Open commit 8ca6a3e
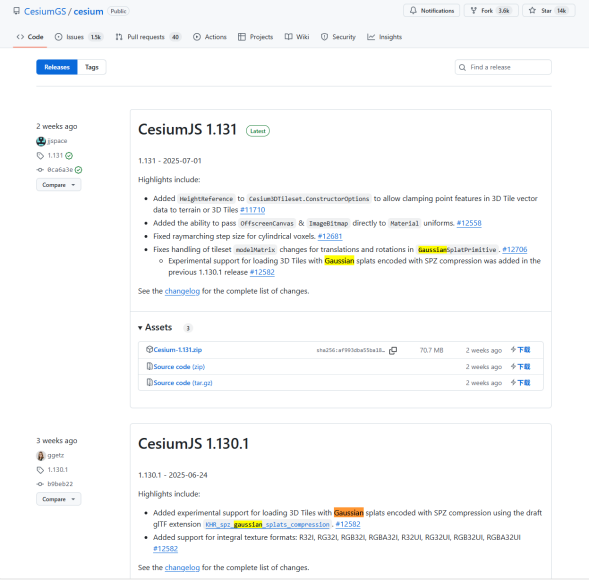This screenshot has width=589, height=581. tap(60, 170)
